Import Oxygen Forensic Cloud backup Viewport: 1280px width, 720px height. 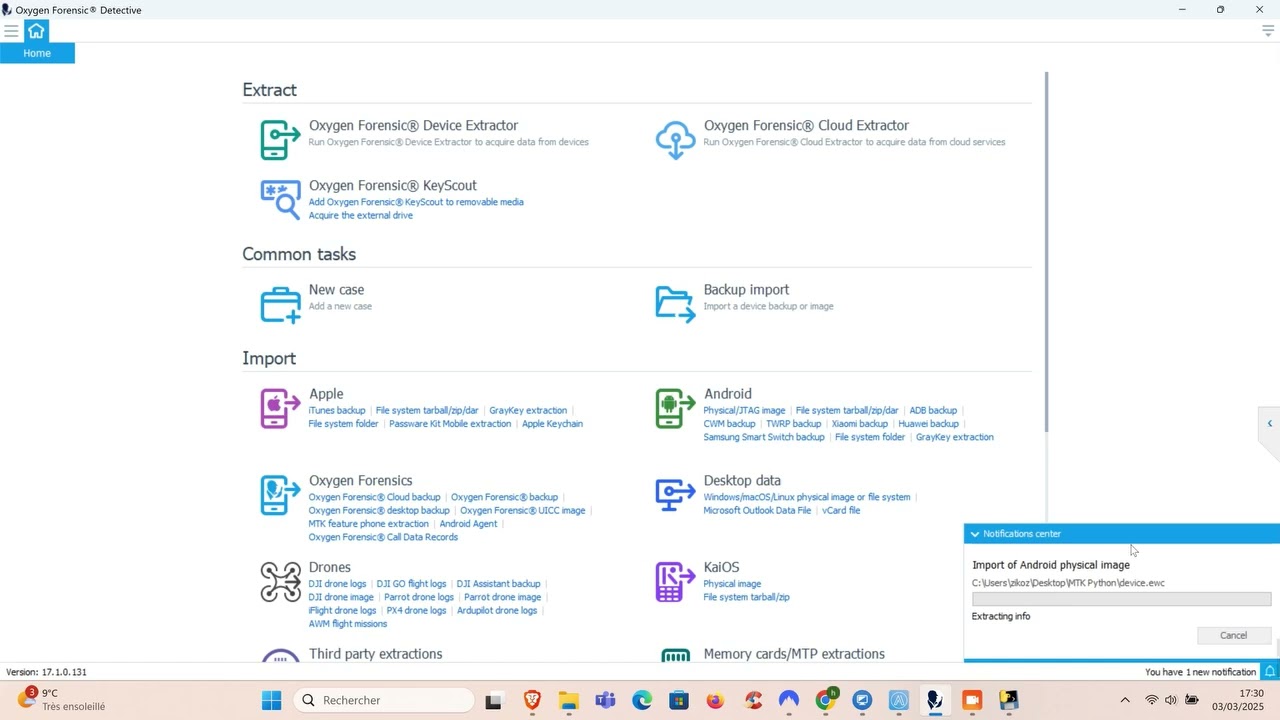click(374, 497)
